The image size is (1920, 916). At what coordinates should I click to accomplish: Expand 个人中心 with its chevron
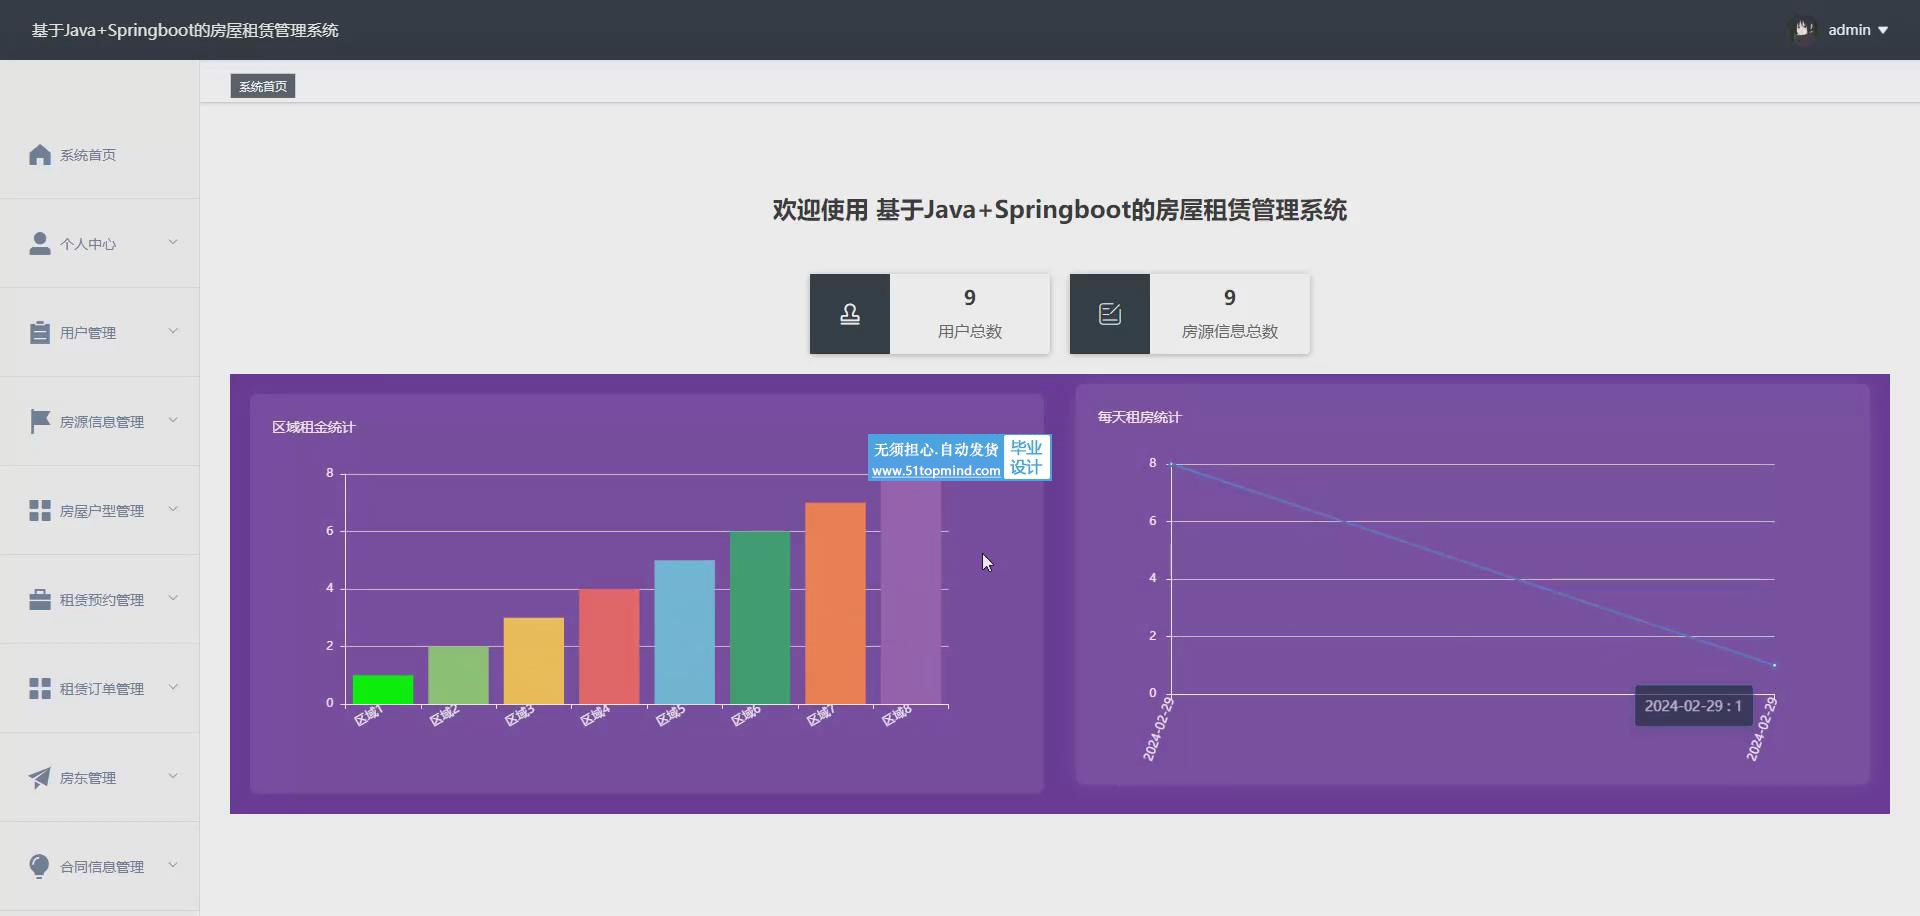[173, 243]
